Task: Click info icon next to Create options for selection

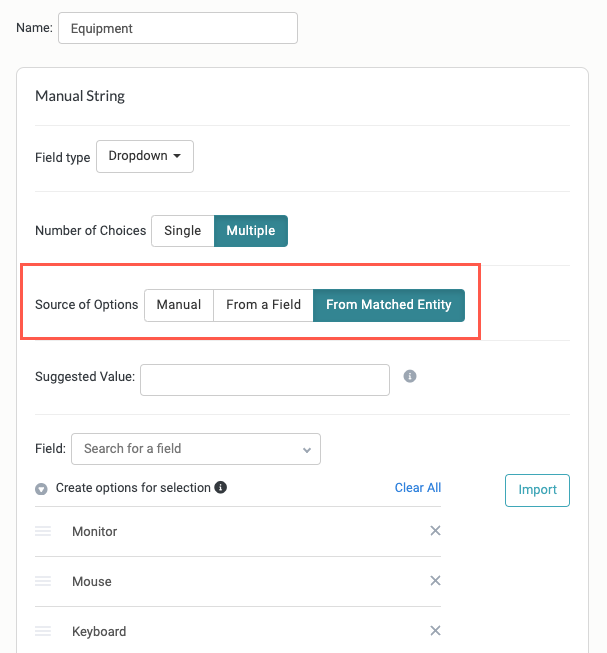Action: pyautogui.click(x=220, y=487)
